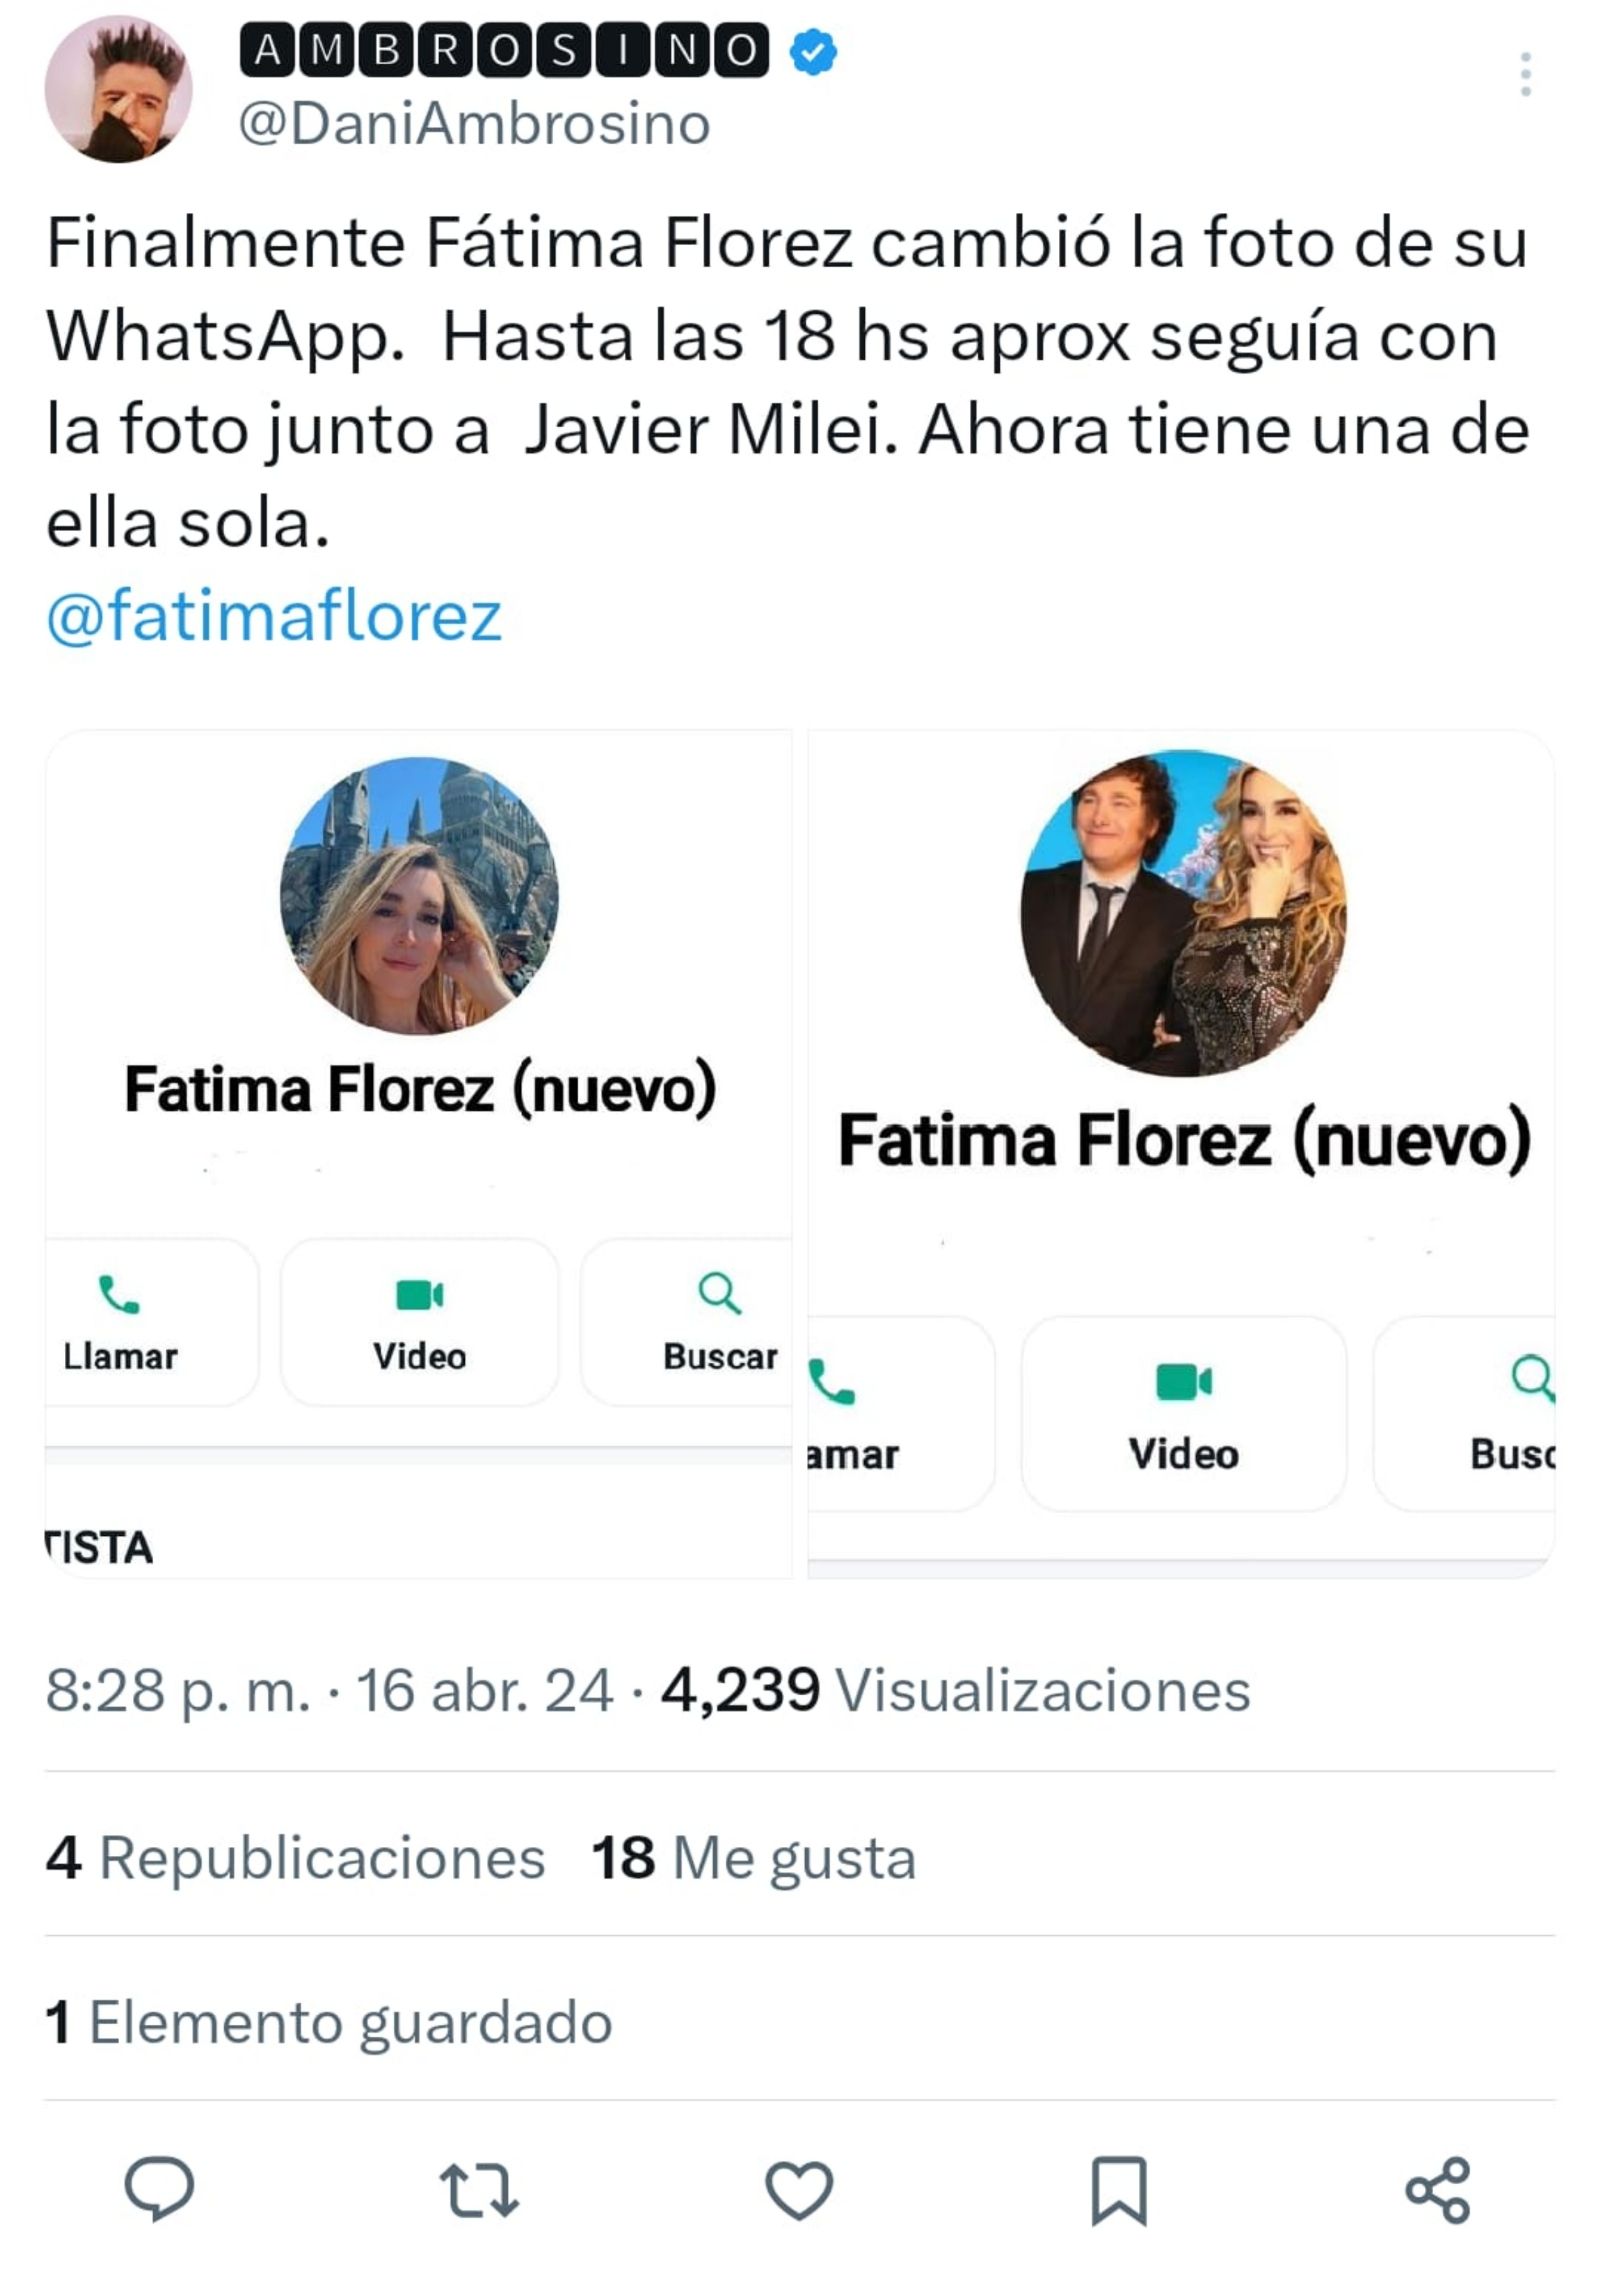
Task: Click the 1 Elemento guardado count
Action: pos(329,2022)
